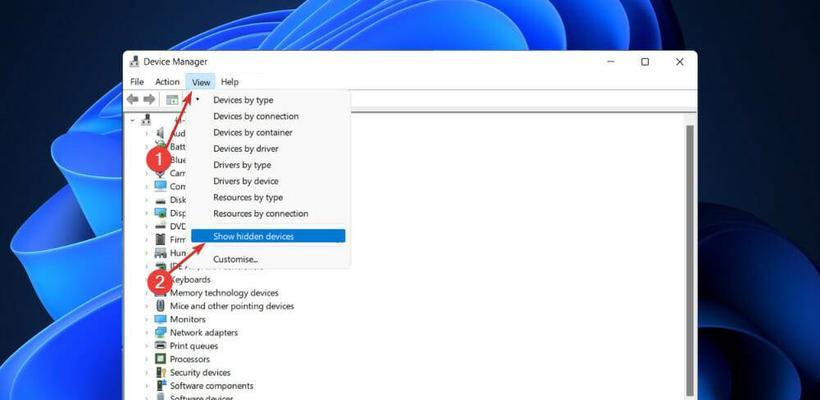
Task: Click the Software components icon
Action: (161, 386)
